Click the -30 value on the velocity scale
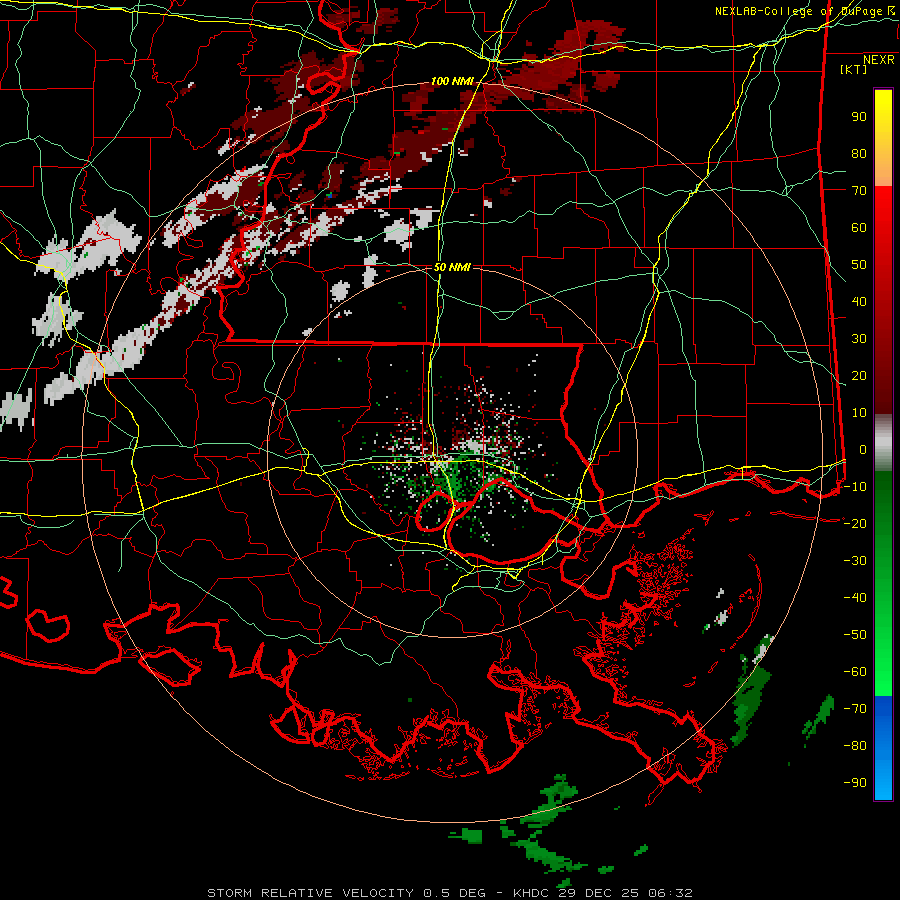The image size is (900, 900). coord(855,561)
